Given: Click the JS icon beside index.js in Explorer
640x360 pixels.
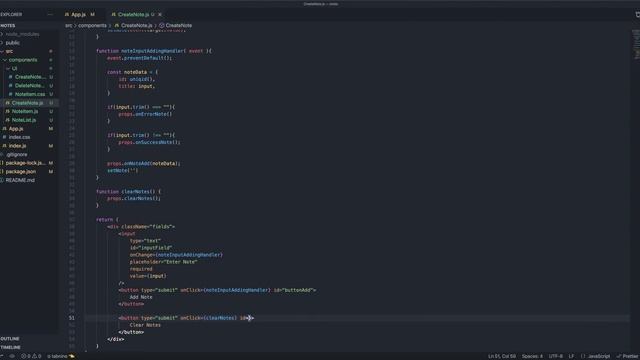Looking at the screenshot, I should [4, 146].
